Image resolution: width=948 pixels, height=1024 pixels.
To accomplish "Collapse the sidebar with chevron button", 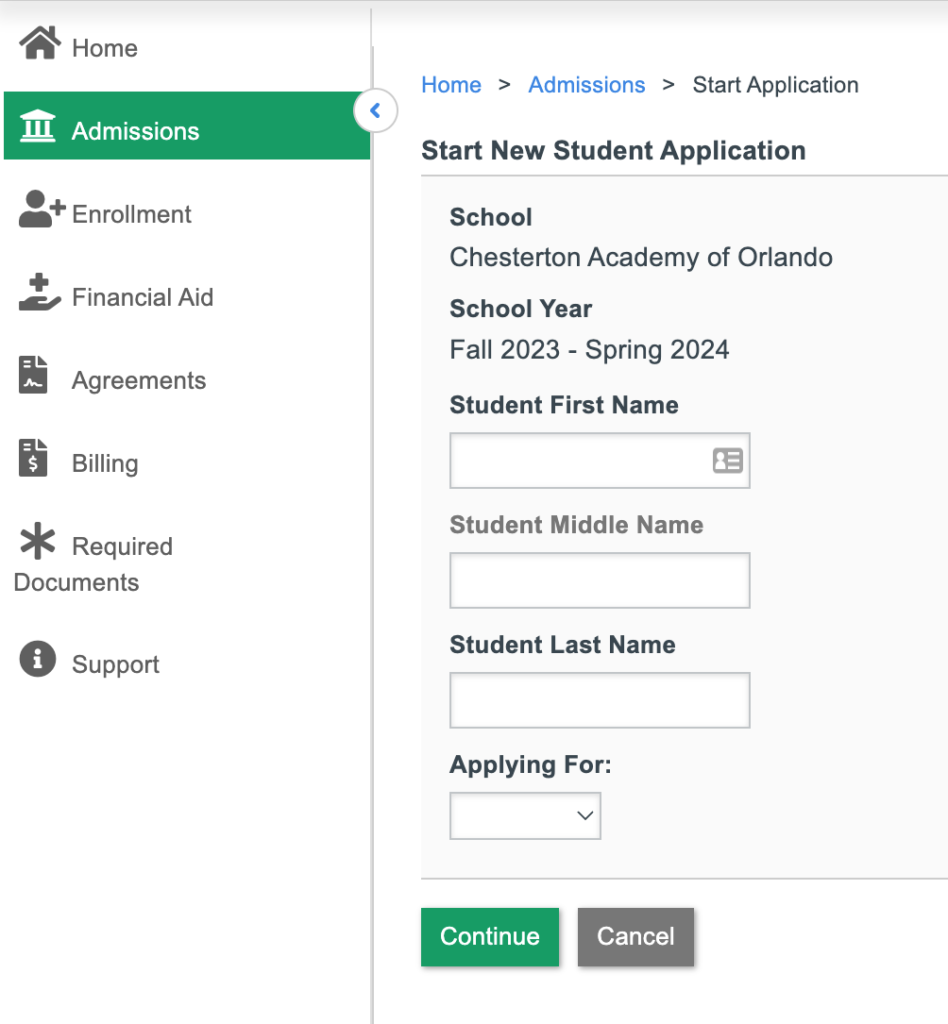I will click(x=375, y=110).
